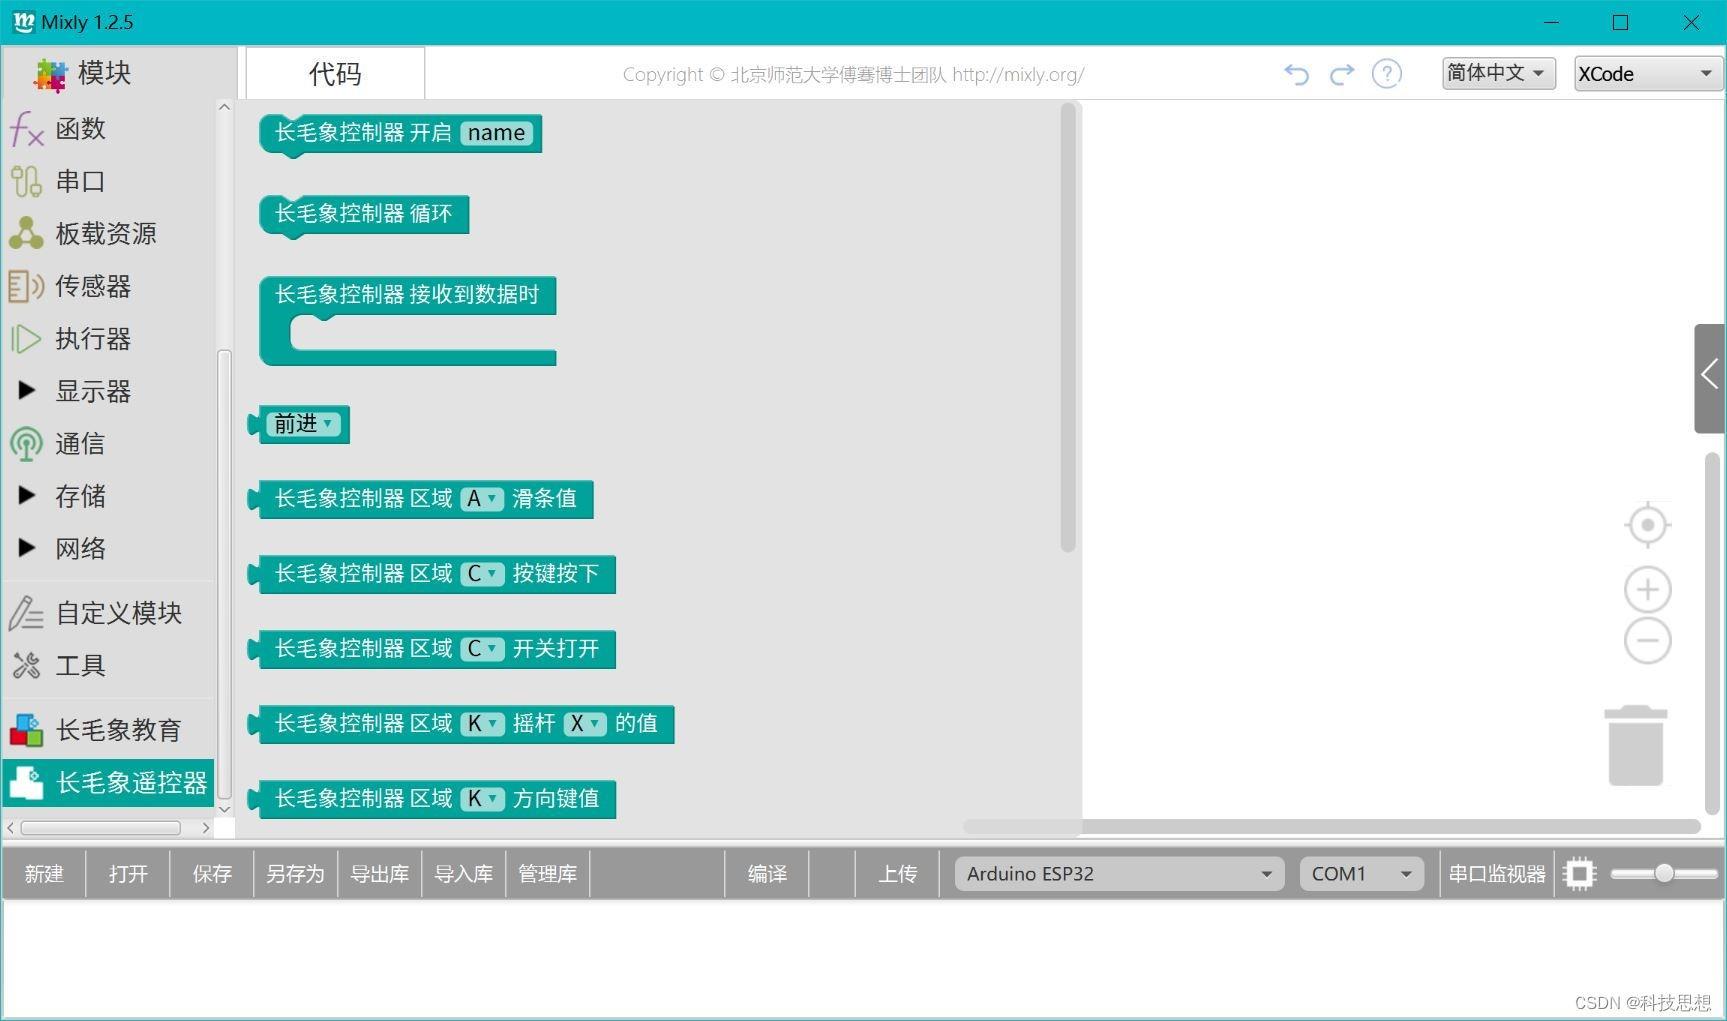Click the redo arrow icon
Screen dimensions: 1727x1021
point(1341,74)
